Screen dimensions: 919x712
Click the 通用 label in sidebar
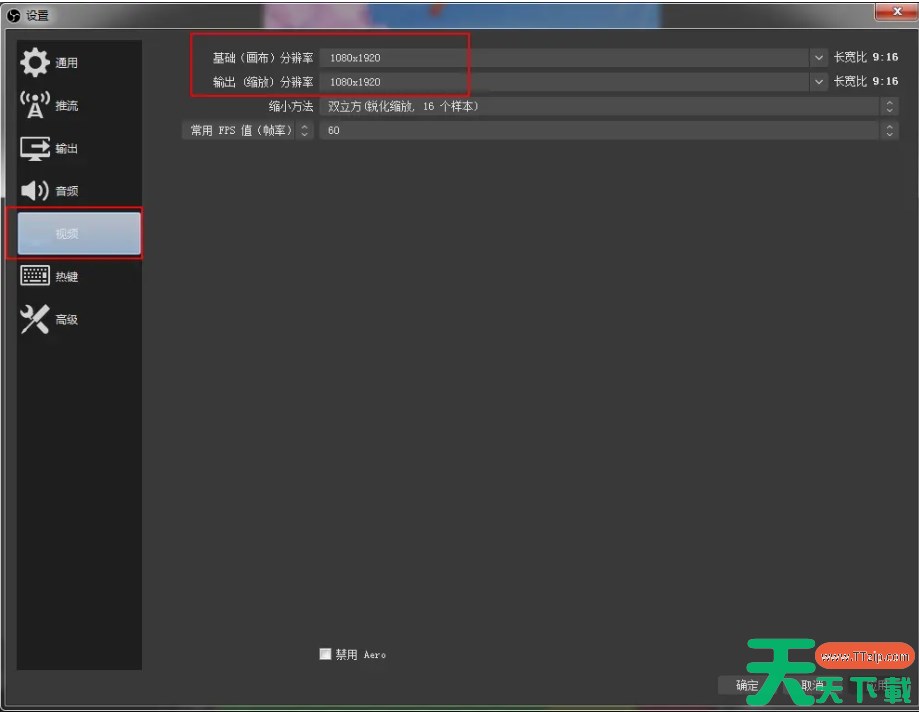[66, 63]
